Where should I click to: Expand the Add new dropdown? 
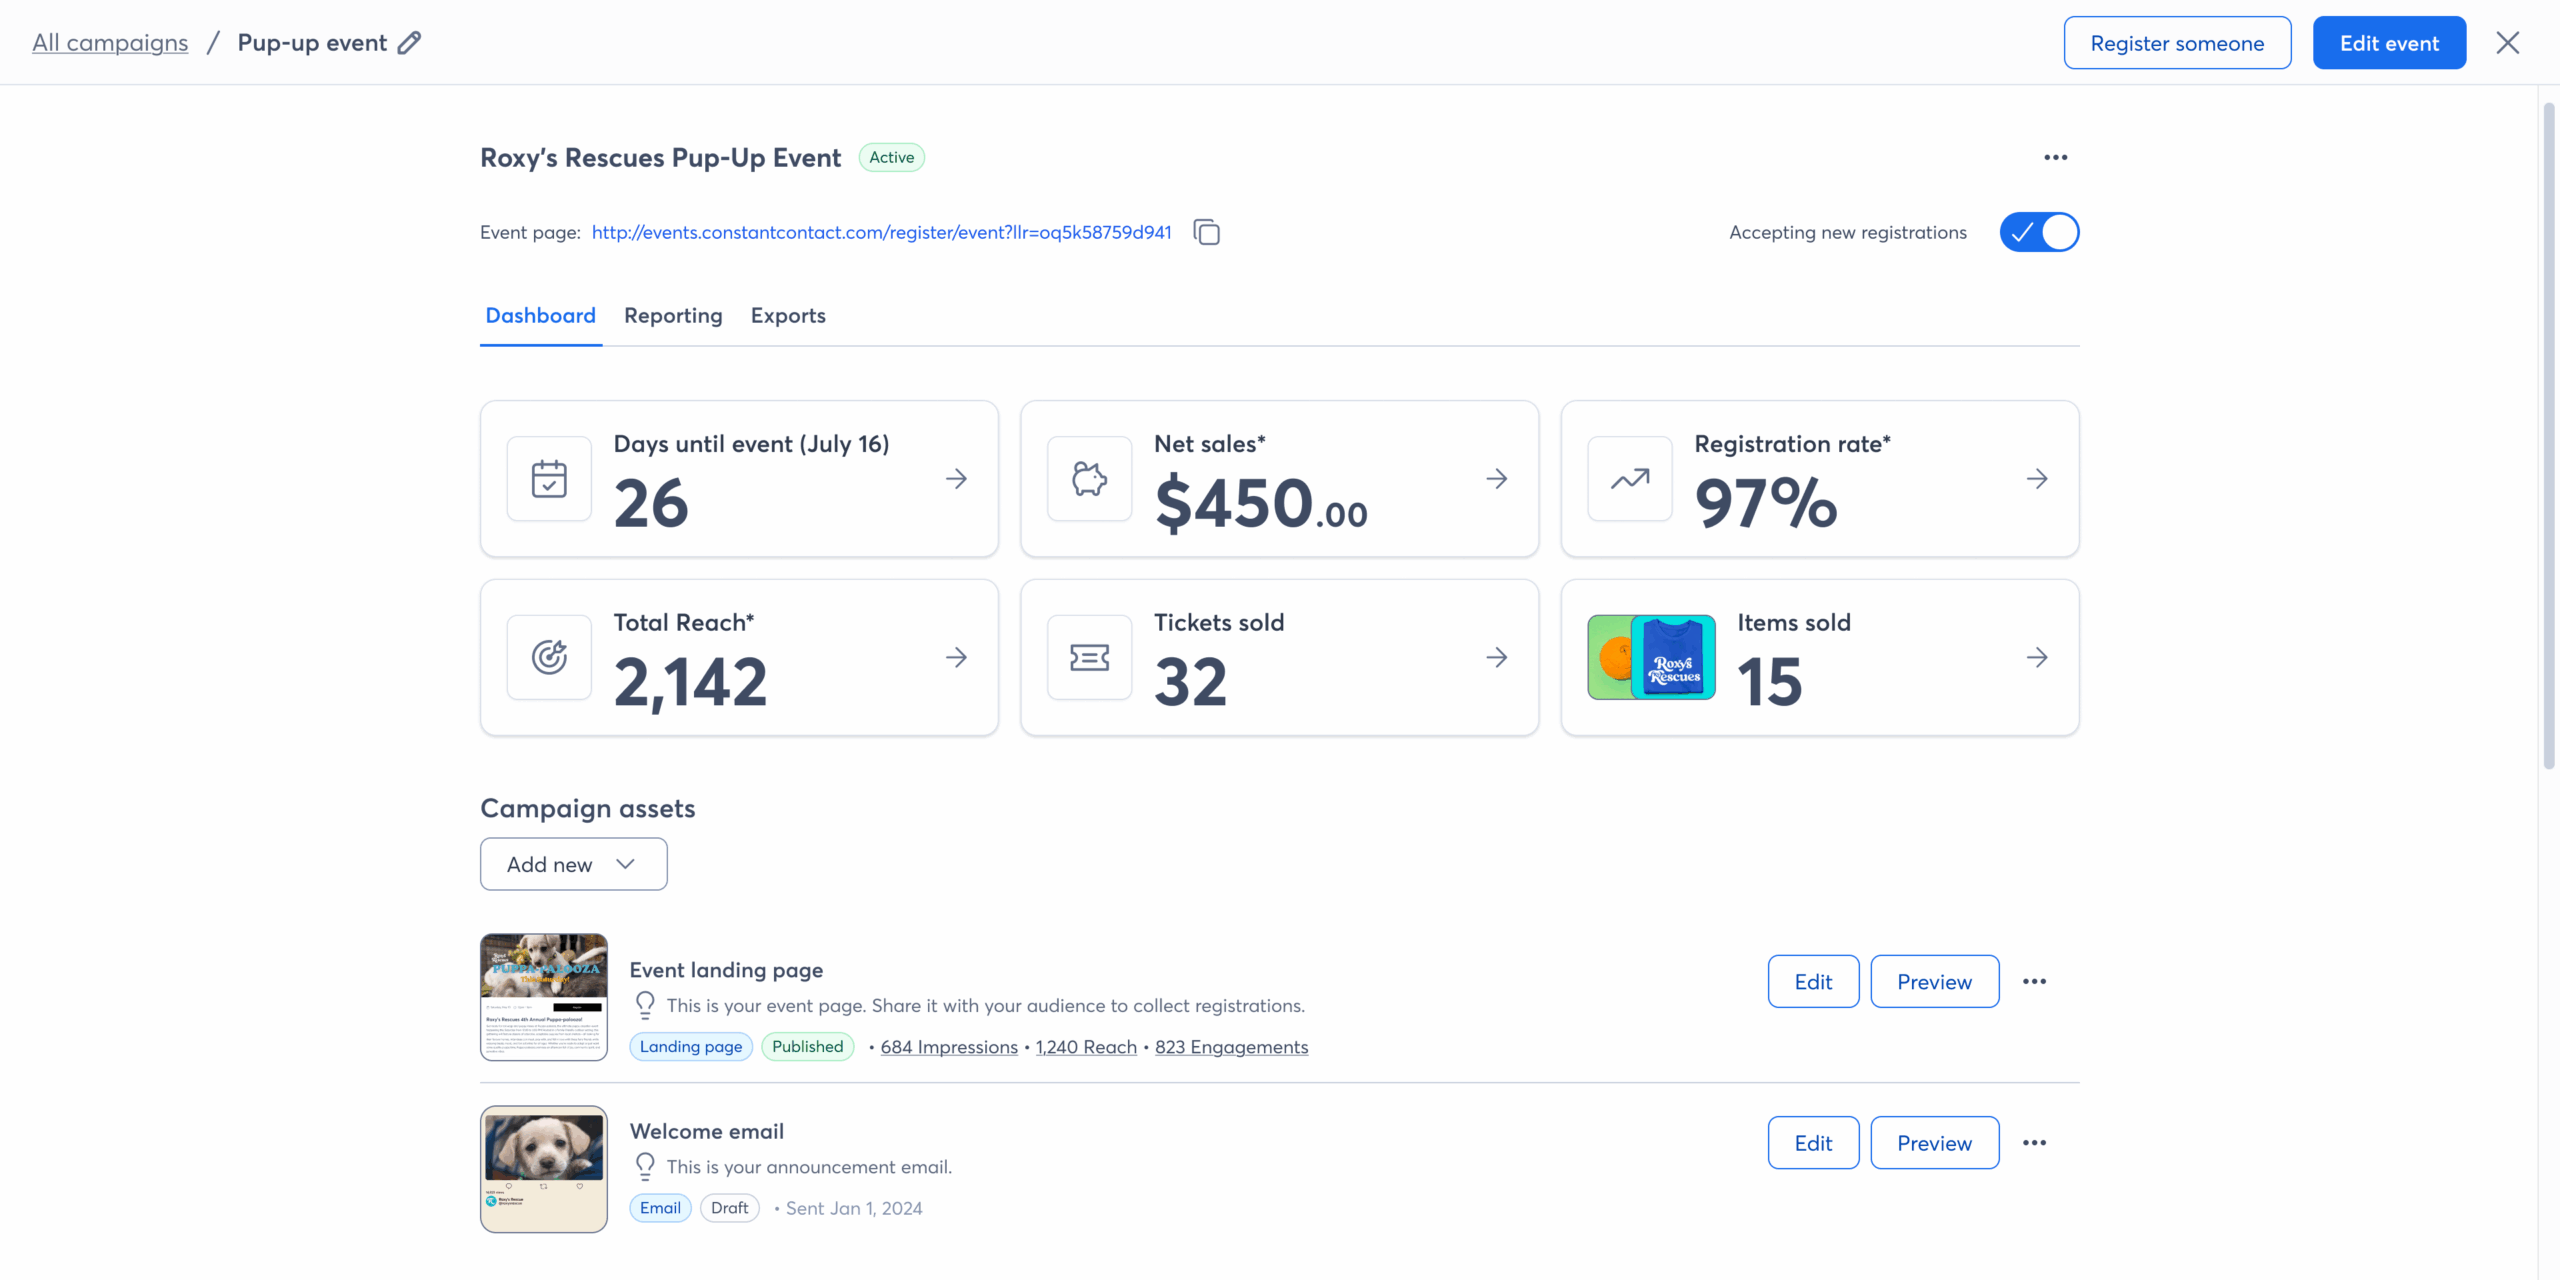573,864
